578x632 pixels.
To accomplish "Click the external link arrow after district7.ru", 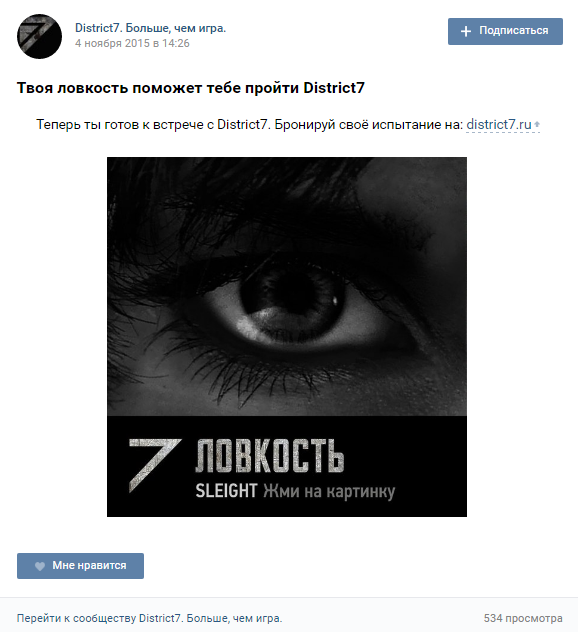I will 536,125.
